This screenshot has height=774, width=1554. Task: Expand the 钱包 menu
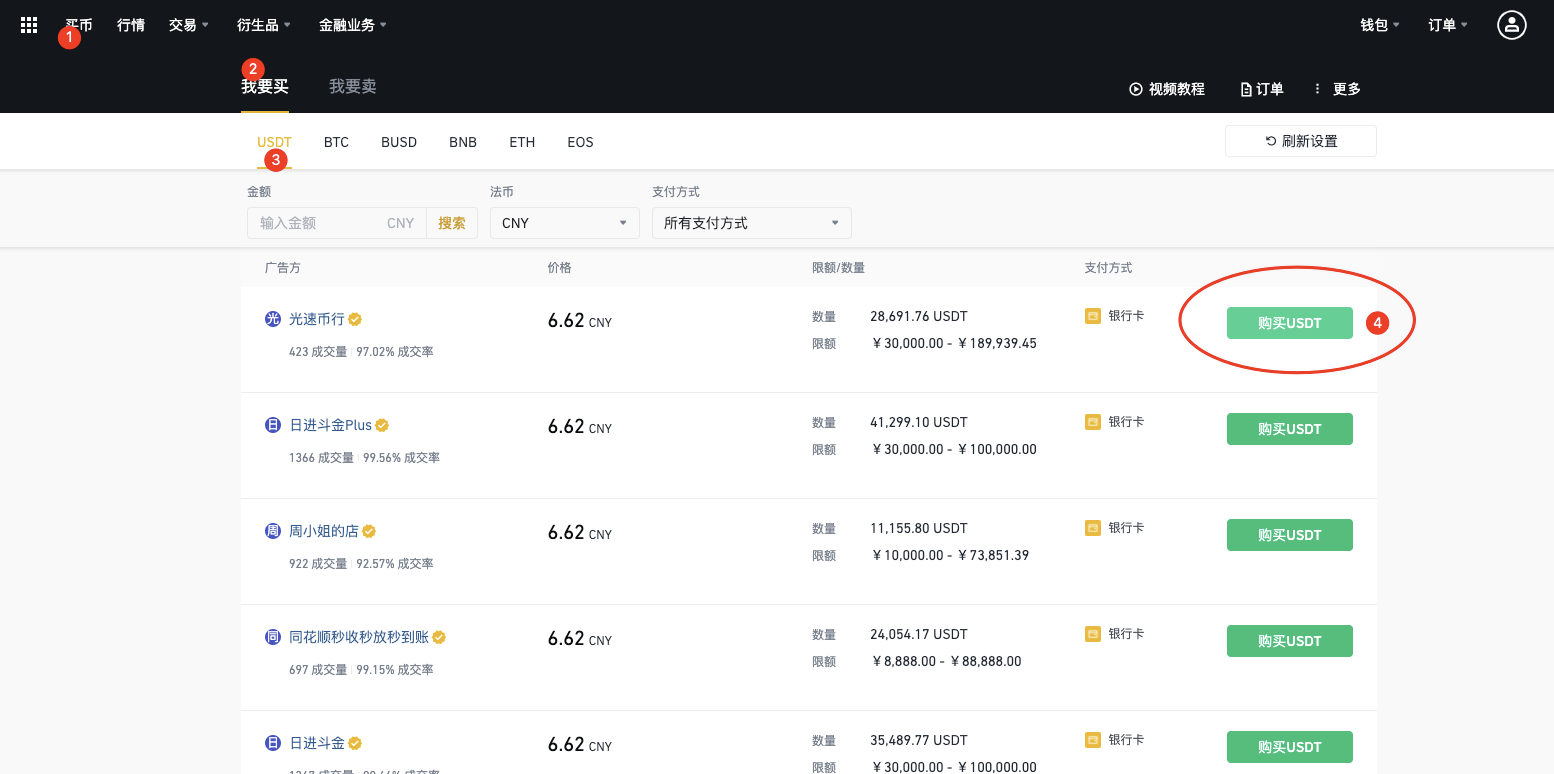(x=1380, y=25)
